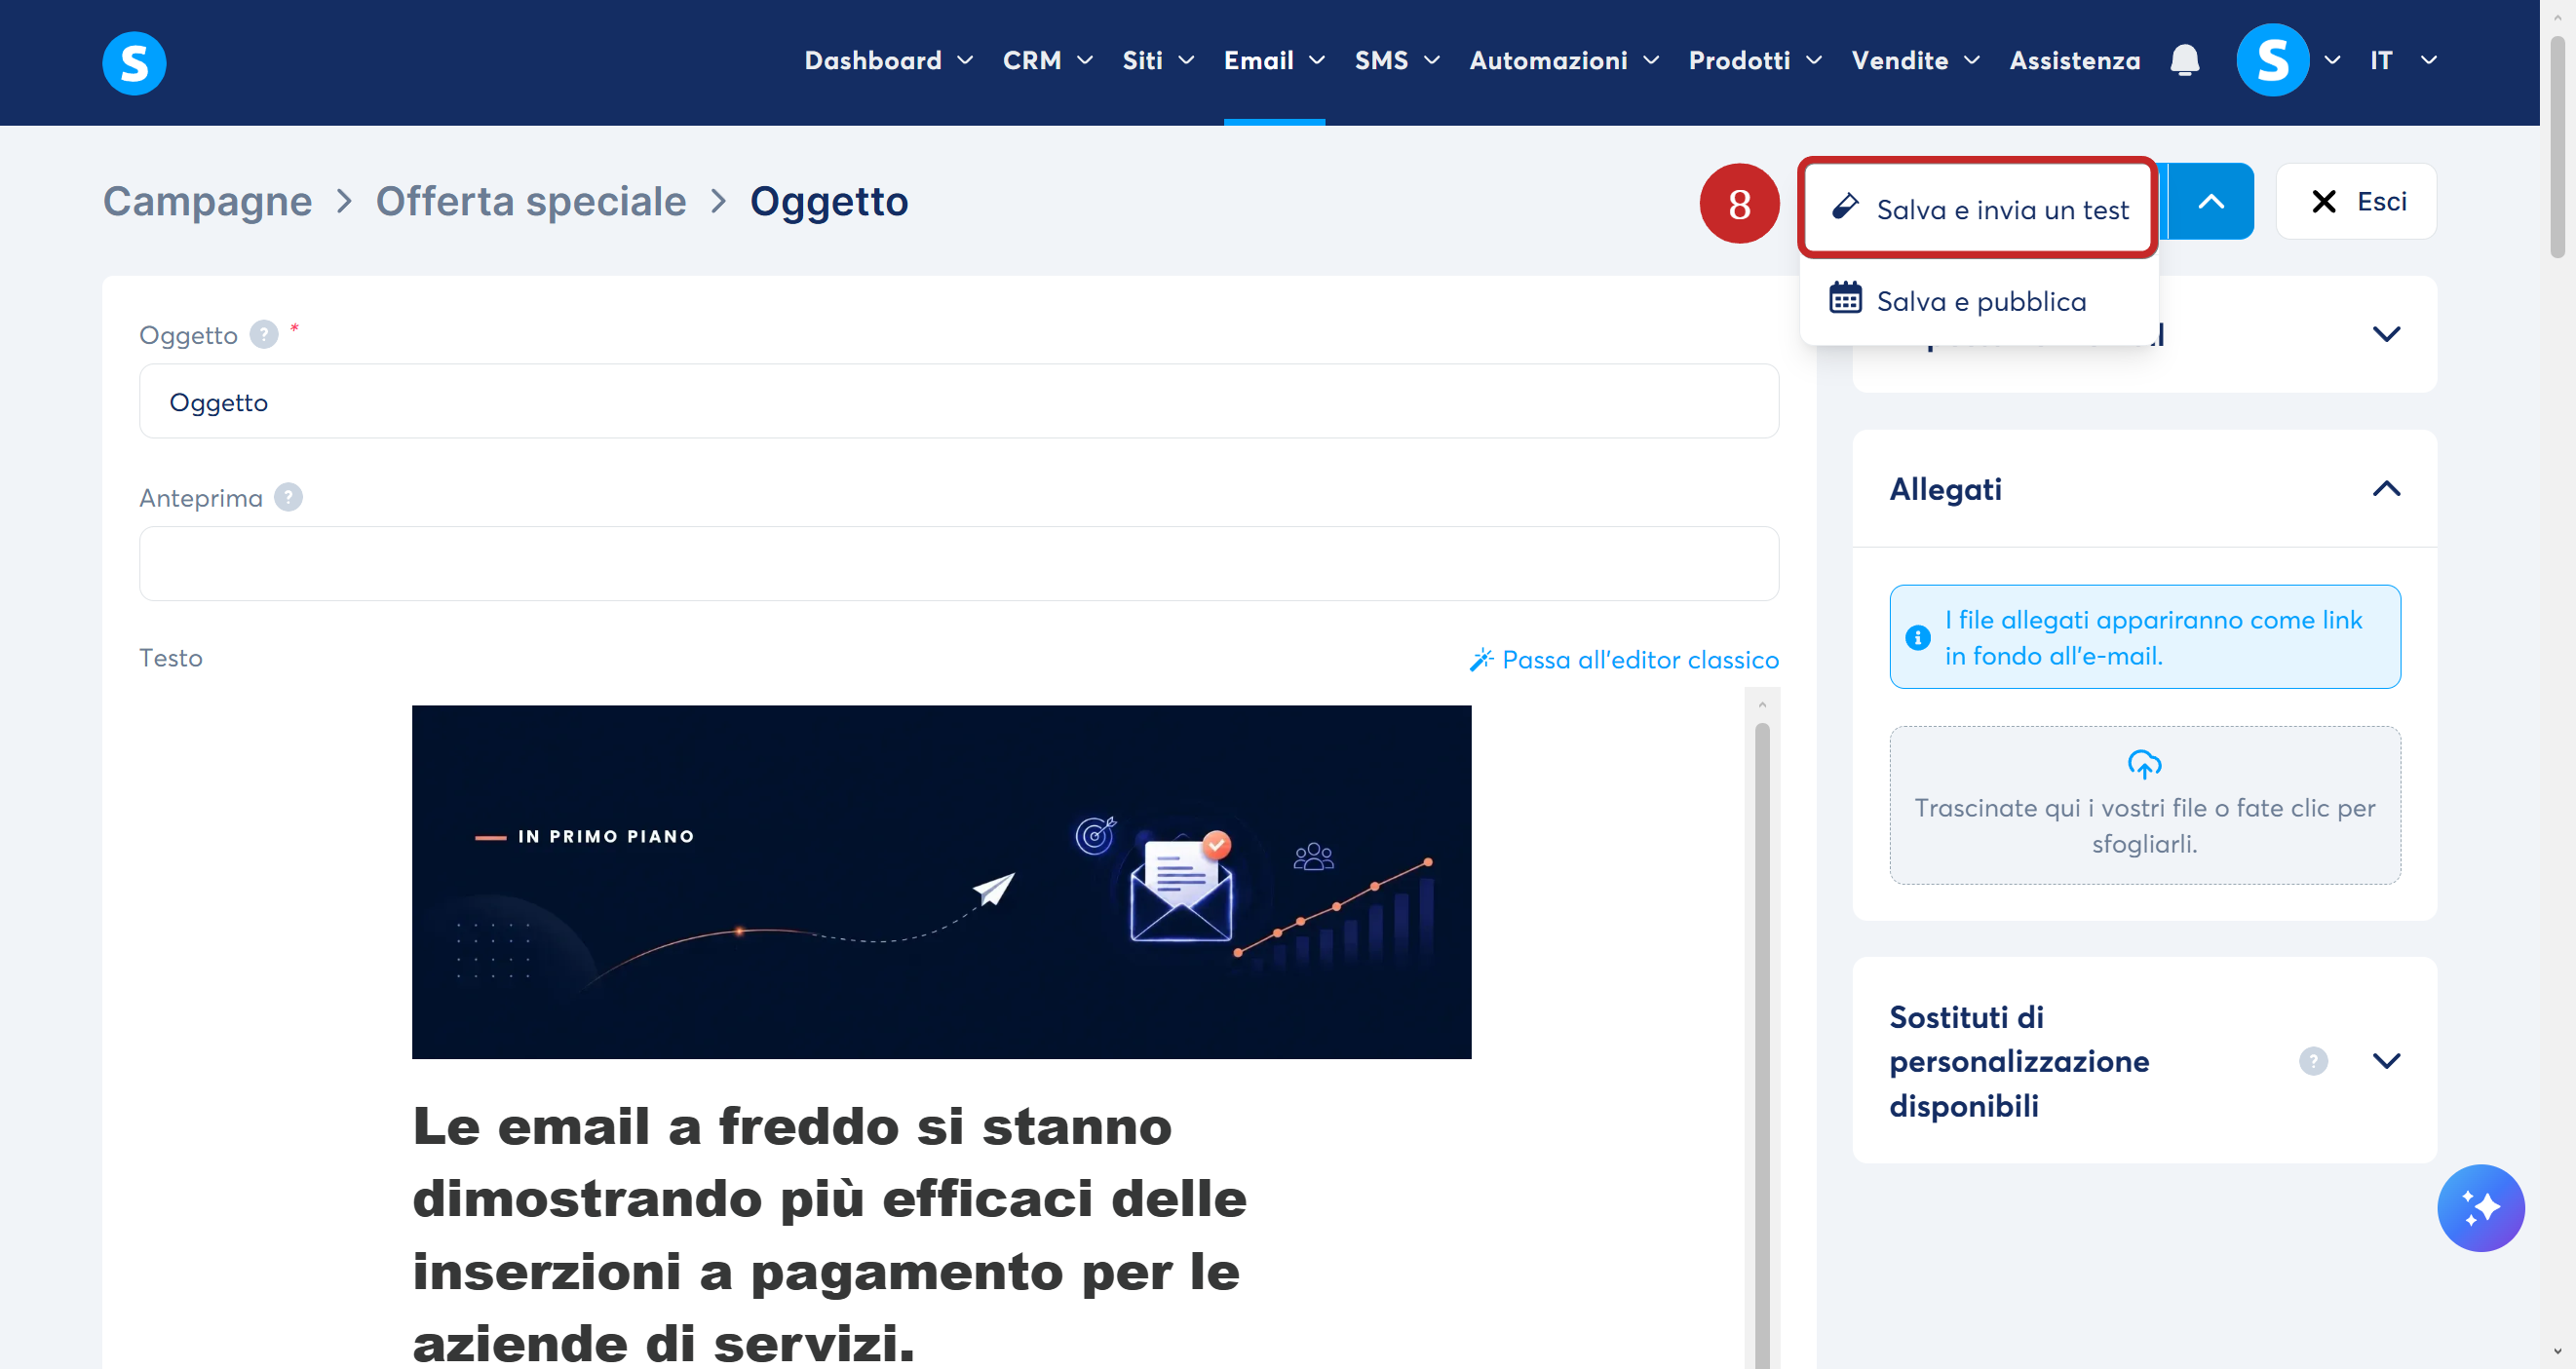Click the Systeme logo in the header
This screenshot has height=1369, width=2576.
[x=134, y=62]
